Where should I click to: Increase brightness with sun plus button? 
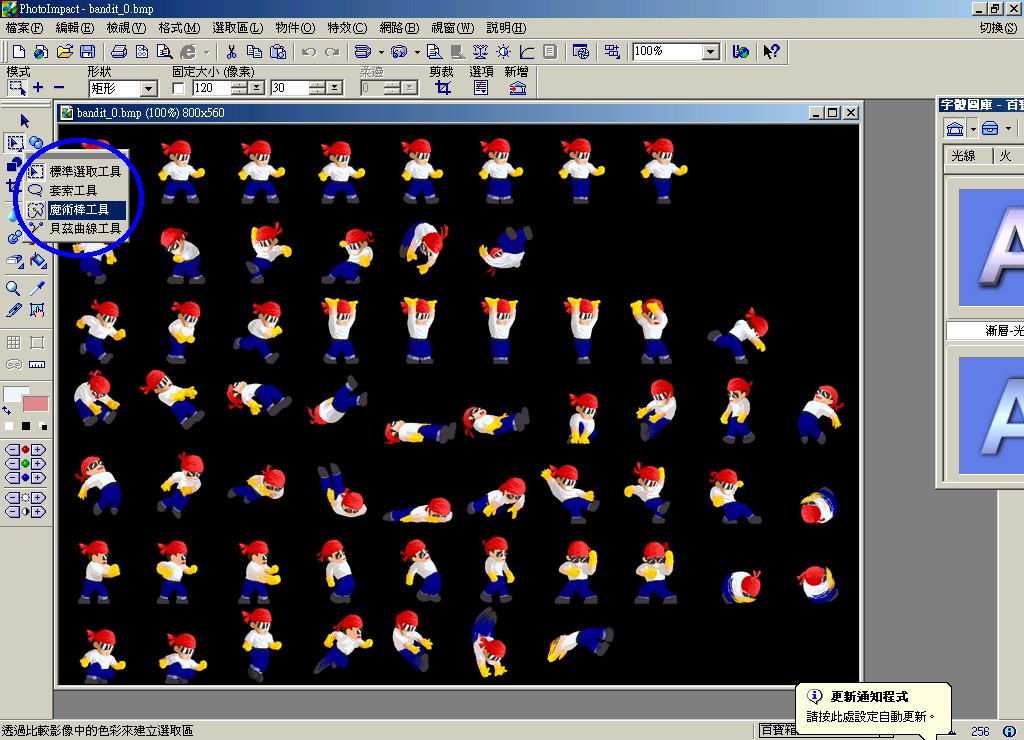[38, 498]
